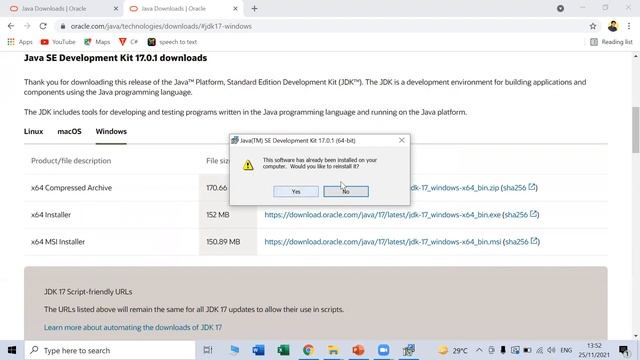Open File Explorer from the taskbar

(x=333, y=350)
